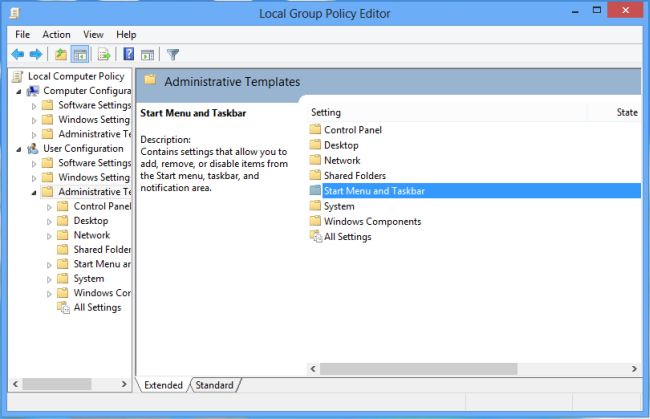Screen dimensions: 650x419
Task: Expand the Windows Components tree node
Action: [x=49, y=294]
